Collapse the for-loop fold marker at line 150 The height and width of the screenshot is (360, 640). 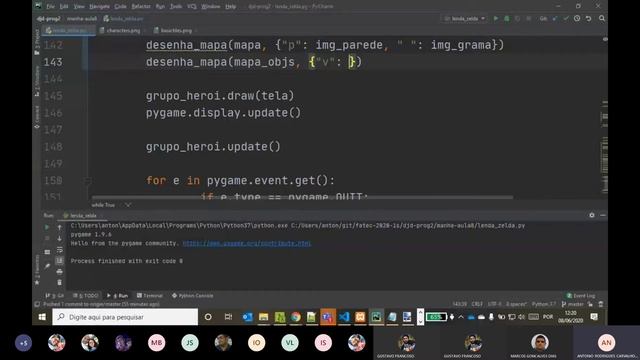pos(87,180)
